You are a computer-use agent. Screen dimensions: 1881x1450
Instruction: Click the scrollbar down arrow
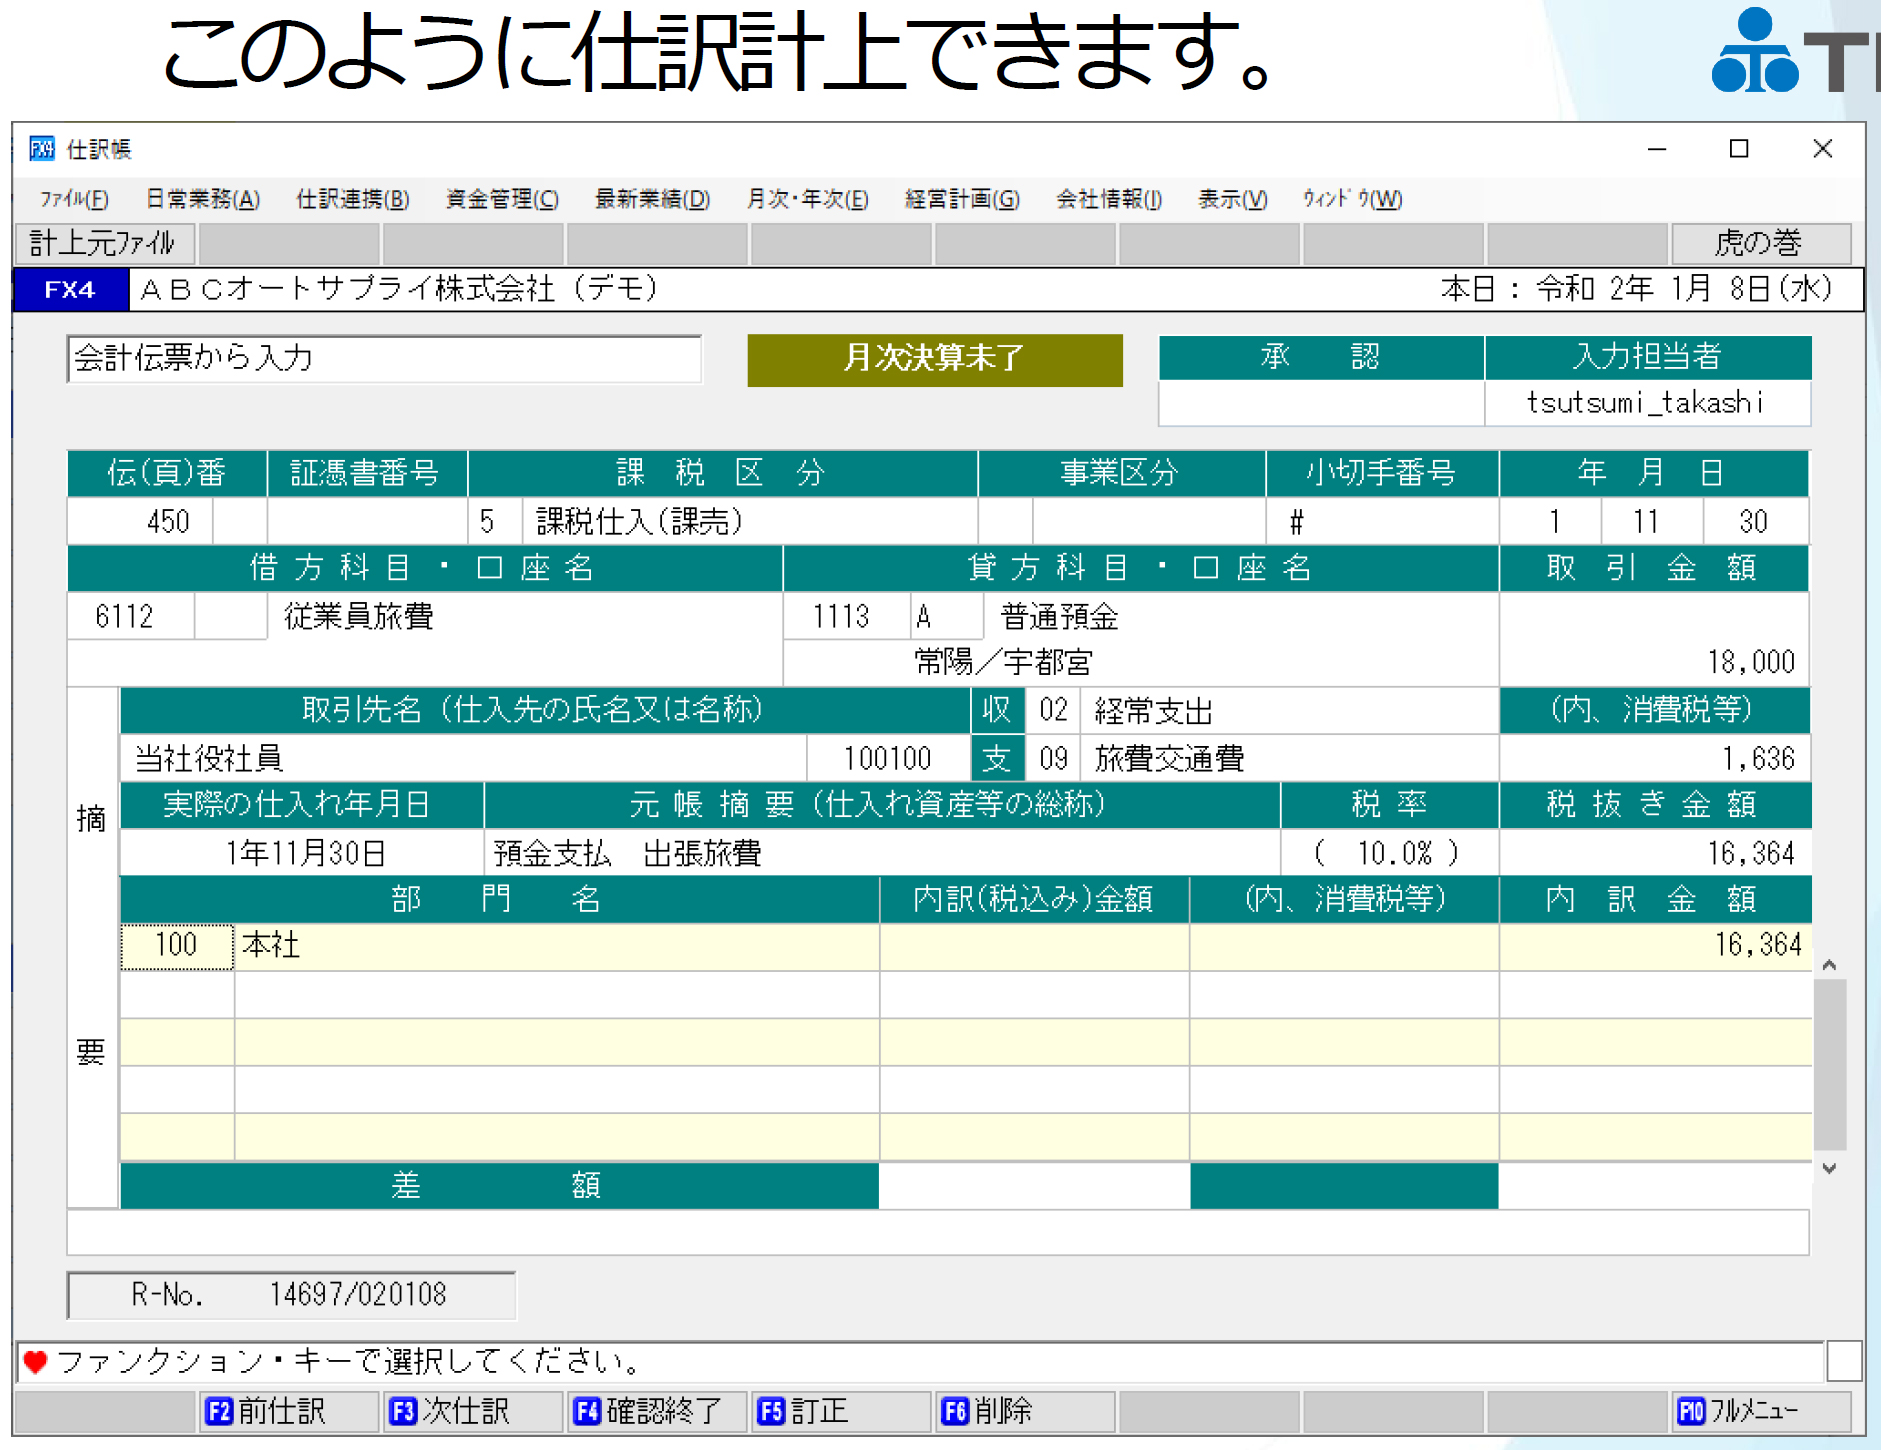[1827, 1168]
